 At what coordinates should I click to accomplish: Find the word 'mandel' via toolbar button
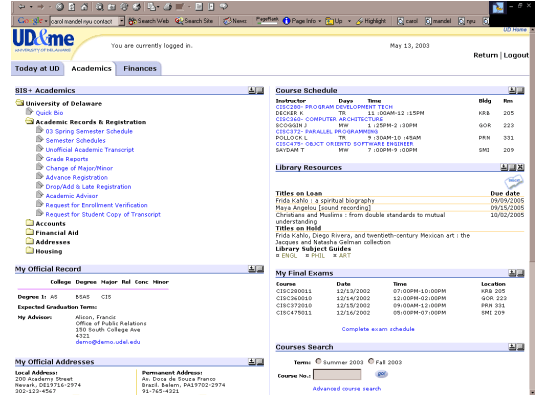[438, 21]
